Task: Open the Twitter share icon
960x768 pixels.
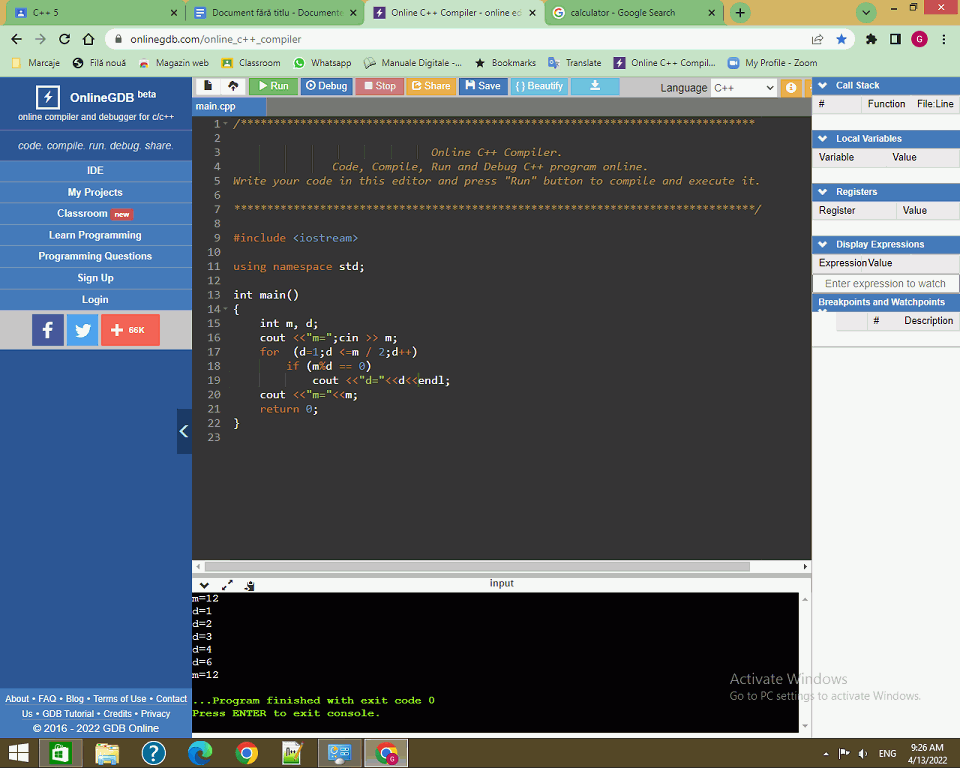Action: [x=82, y=330]
